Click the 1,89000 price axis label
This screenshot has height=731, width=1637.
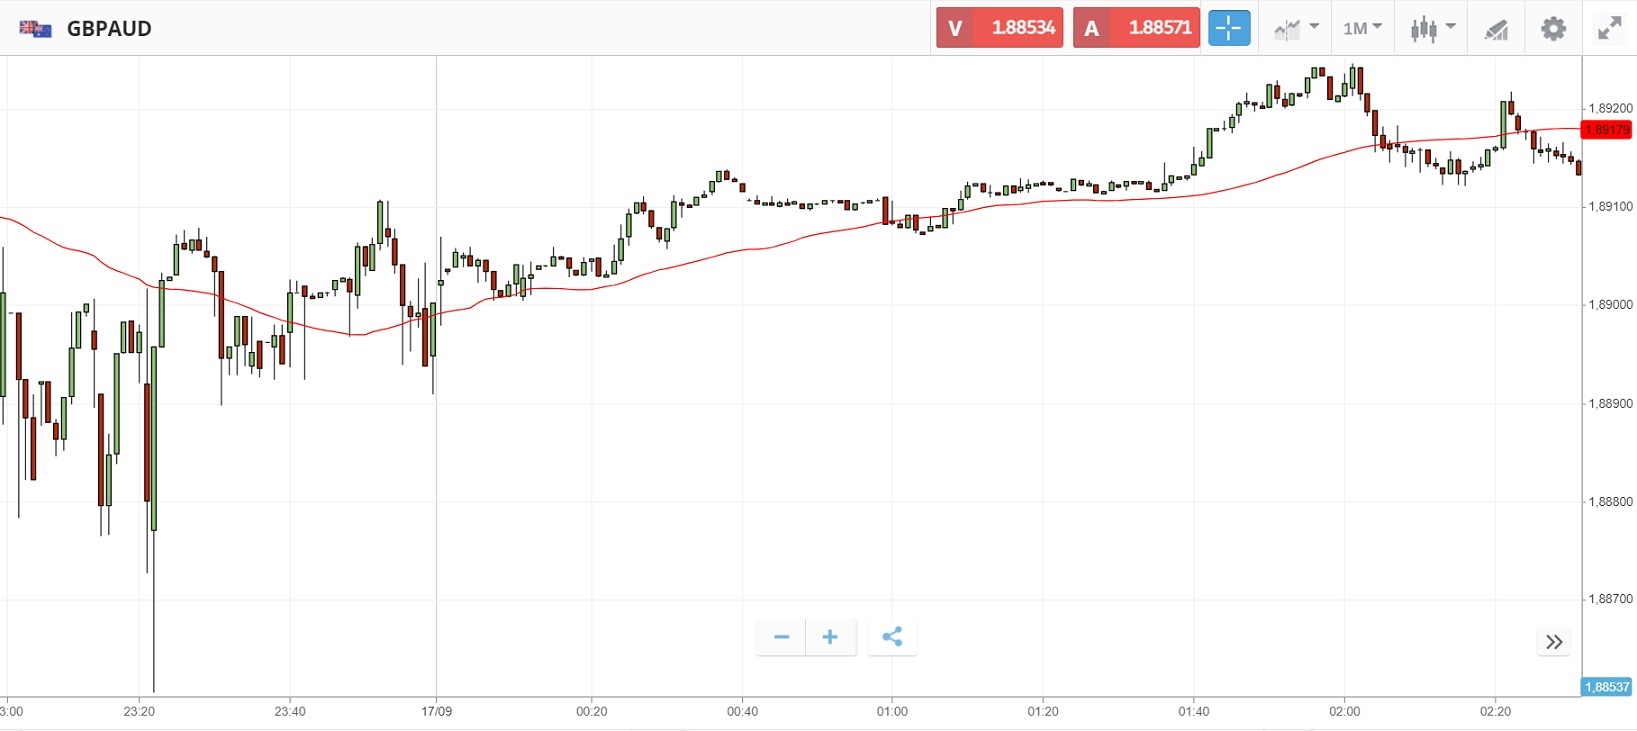[1610, 305]
